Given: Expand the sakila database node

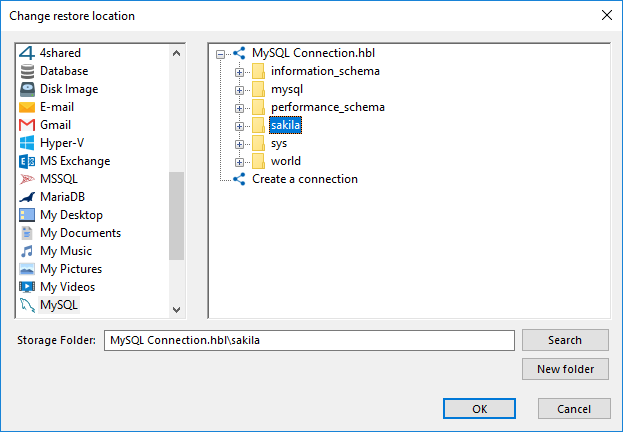Looking at the screenshot, I should [239, 126].
